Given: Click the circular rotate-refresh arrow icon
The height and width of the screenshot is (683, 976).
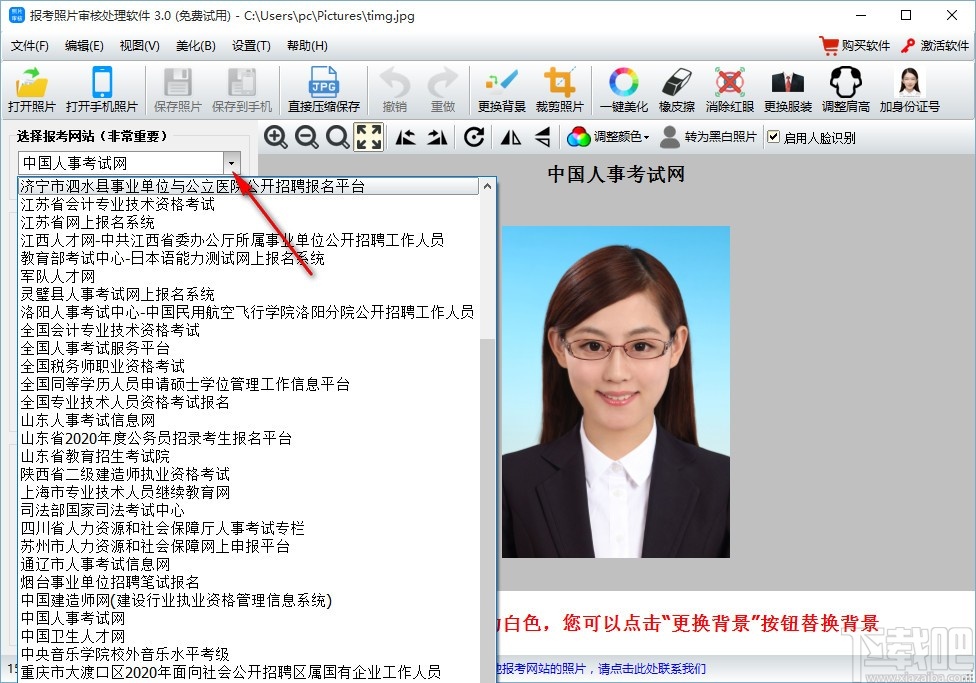Looking at the screenshot, I should [474, 137].
